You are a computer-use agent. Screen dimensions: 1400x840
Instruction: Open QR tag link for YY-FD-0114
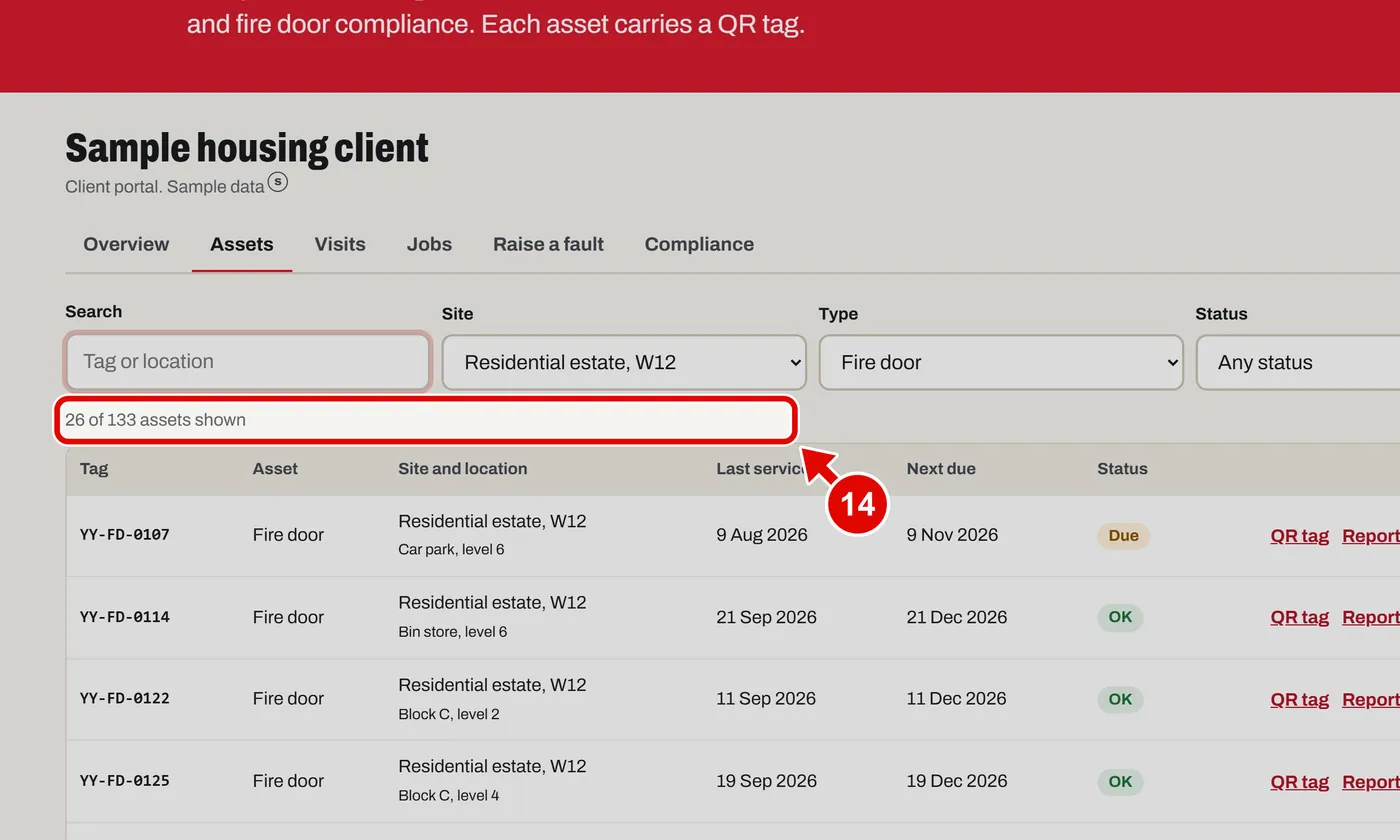[x=1299, y=617]
